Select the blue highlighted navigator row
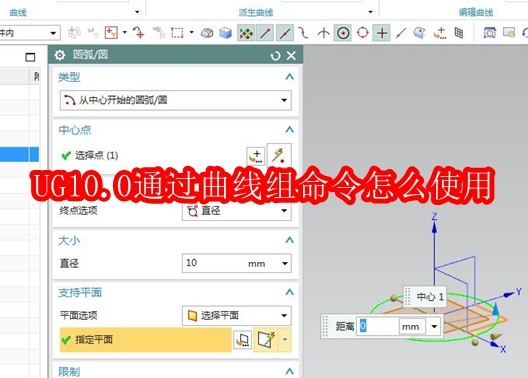Image resolution: width=528 pixels, height=378 pixels. pyautogui.click(x=19, y=154)
